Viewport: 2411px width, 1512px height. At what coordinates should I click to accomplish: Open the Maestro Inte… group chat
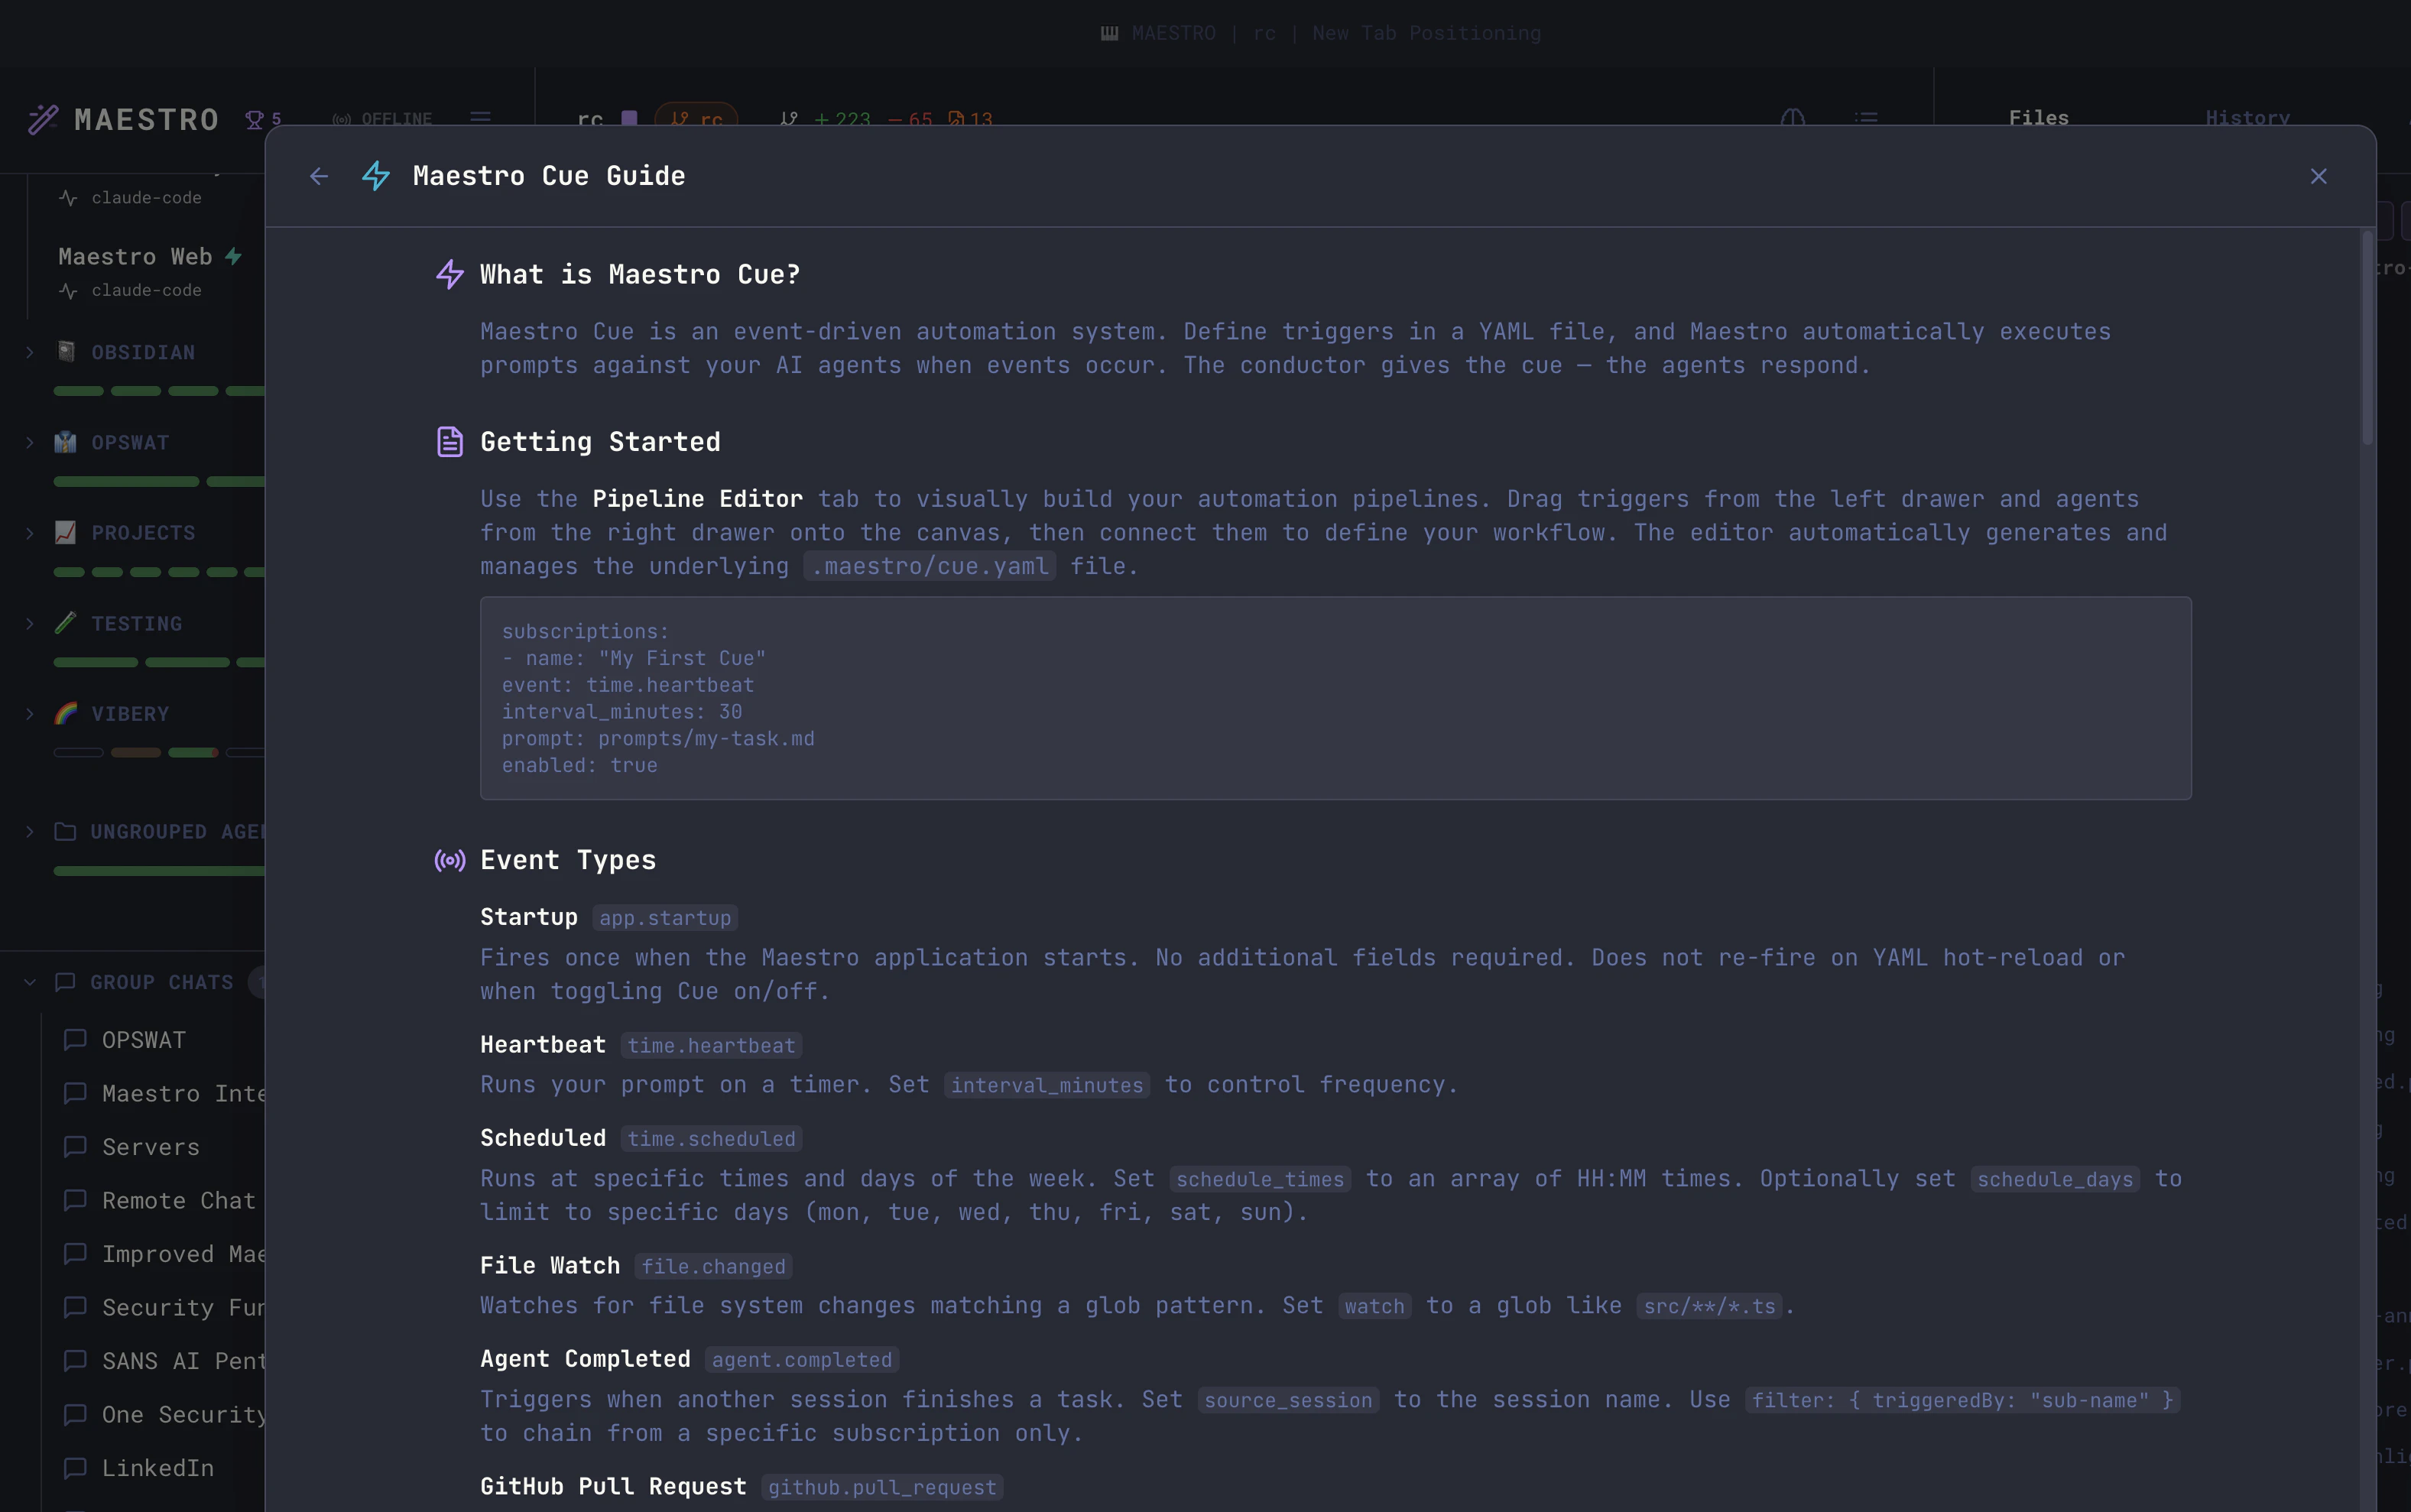click(183, 1094)
